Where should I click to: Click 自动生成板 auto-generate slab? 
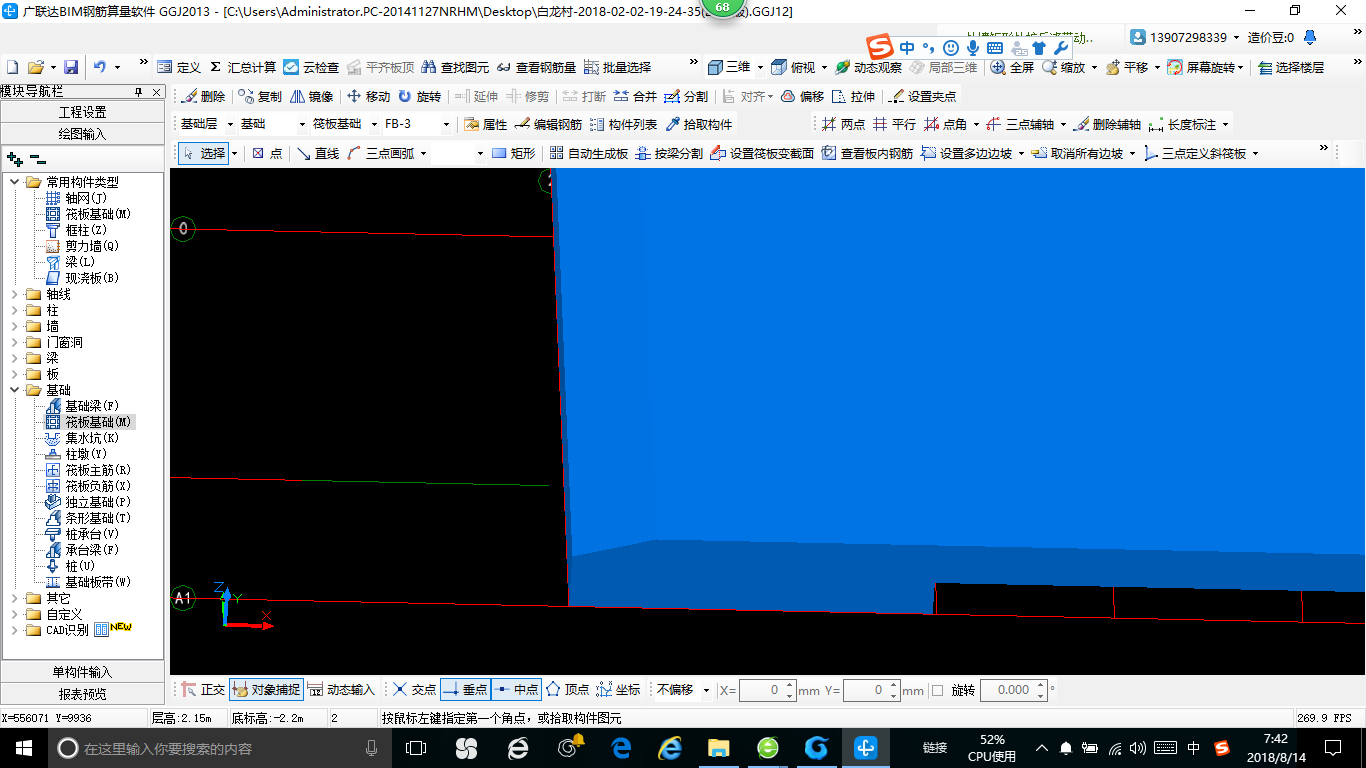tap(589, 154)
